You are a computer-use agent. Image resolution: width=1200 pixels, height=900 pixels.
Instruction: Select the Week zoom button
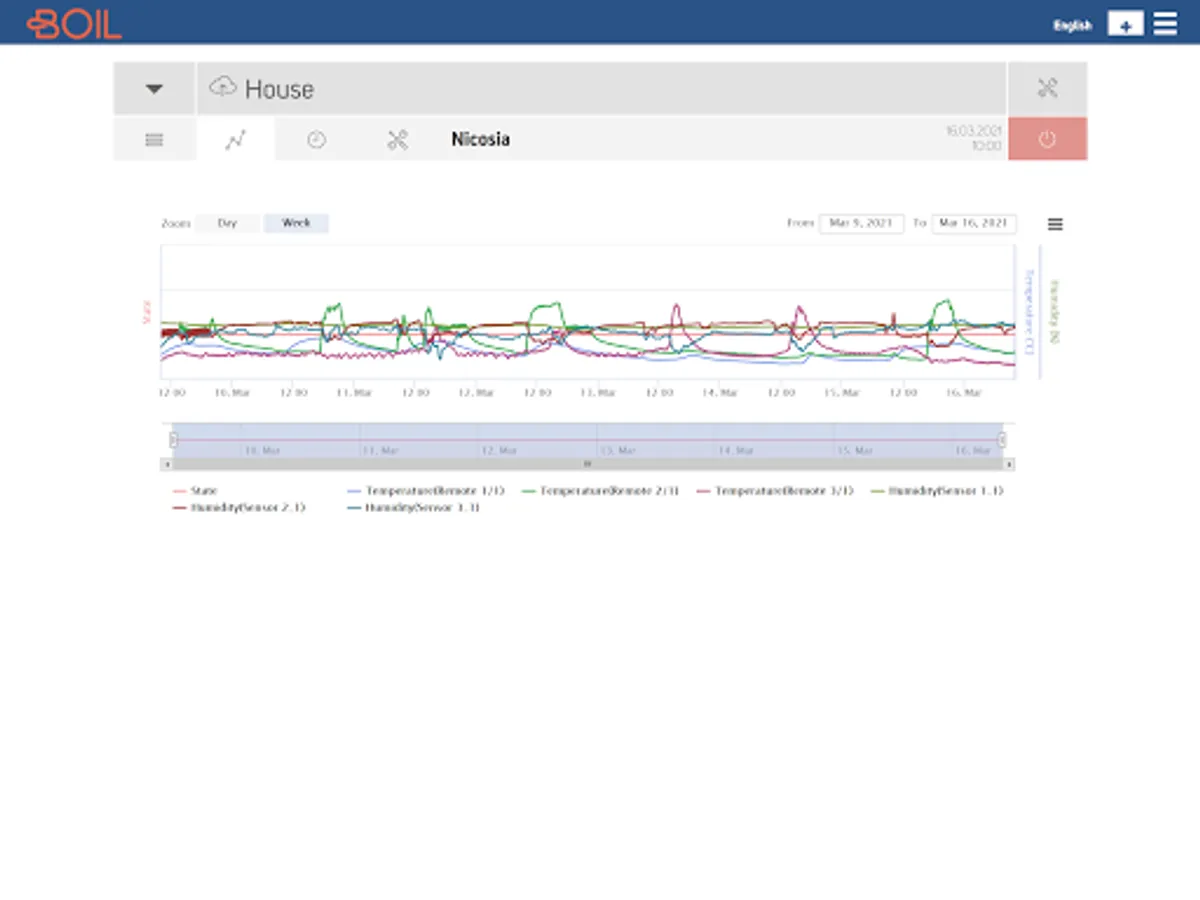pyautogui.click(x=296, y=223)
